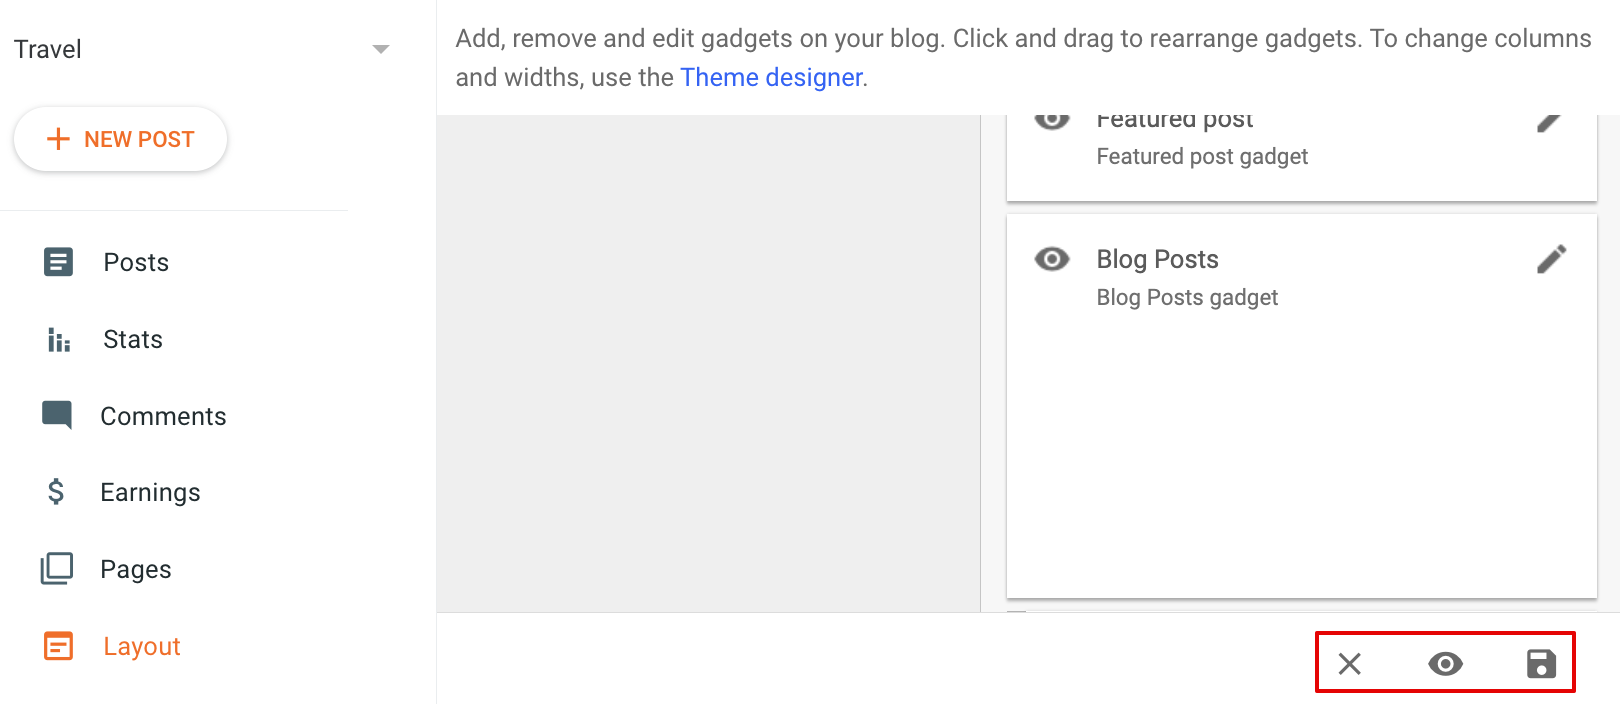
Task: Edit the Featured post gadget pencil icon
Action: 1549,122
